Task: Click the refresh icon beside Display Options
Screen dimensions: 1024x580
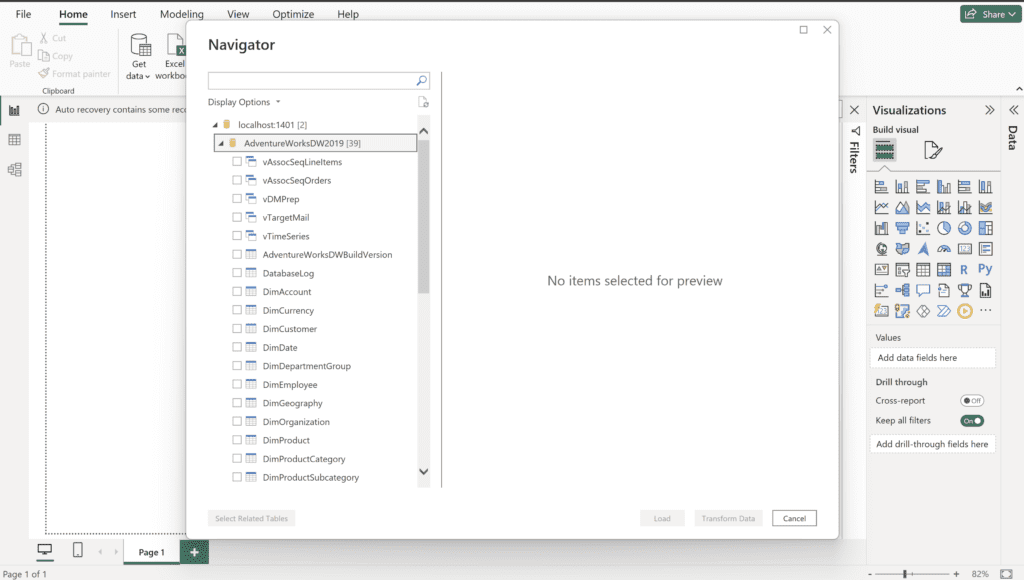Action: [423, 102]
